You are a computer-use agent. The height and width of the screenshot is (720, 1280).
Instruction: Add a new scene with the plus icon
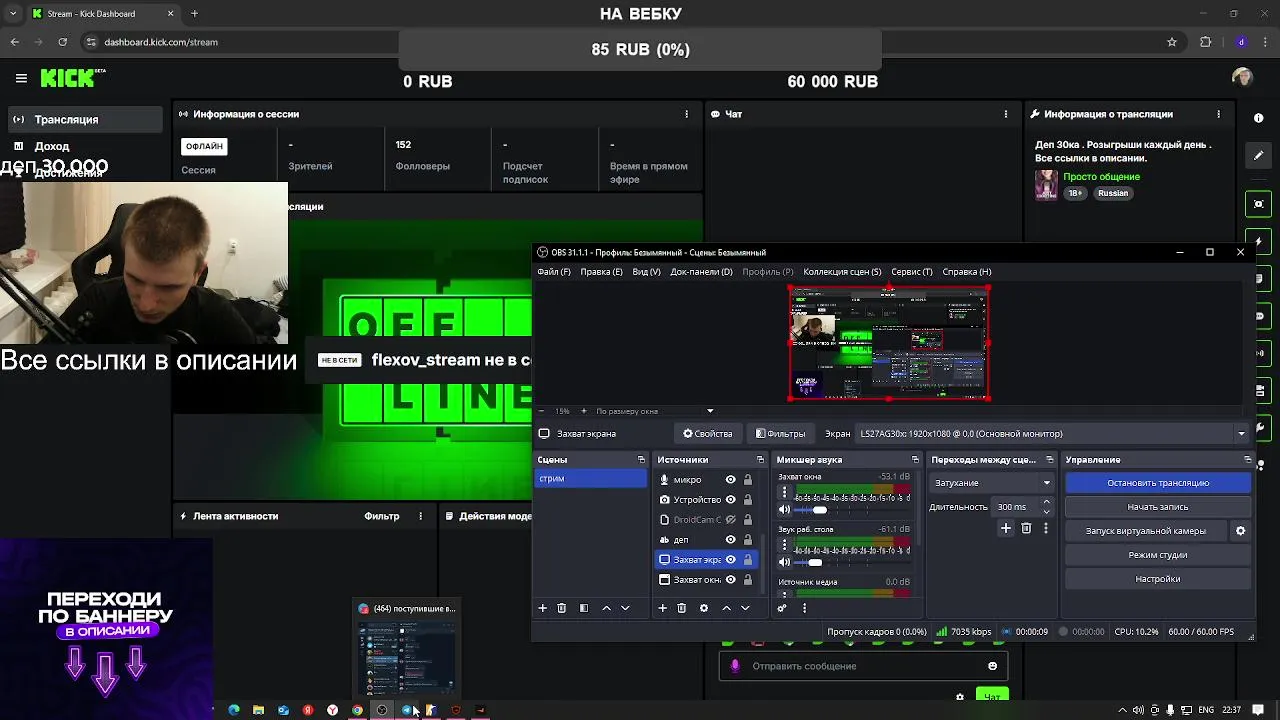543,608
